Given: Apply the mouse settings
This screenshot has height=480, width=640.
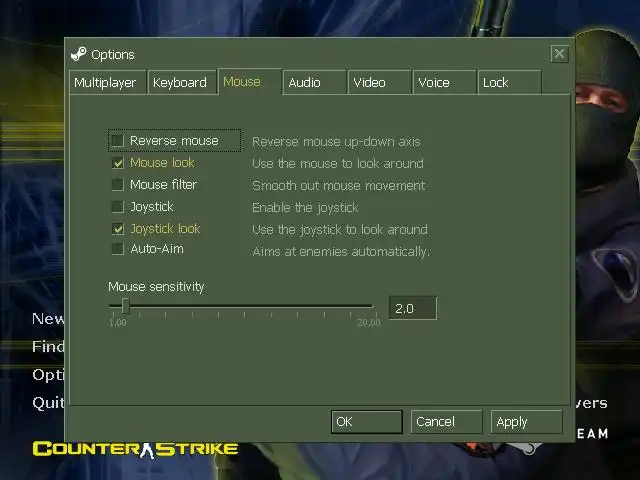Looking at the screenshot, I should (526, 422).
